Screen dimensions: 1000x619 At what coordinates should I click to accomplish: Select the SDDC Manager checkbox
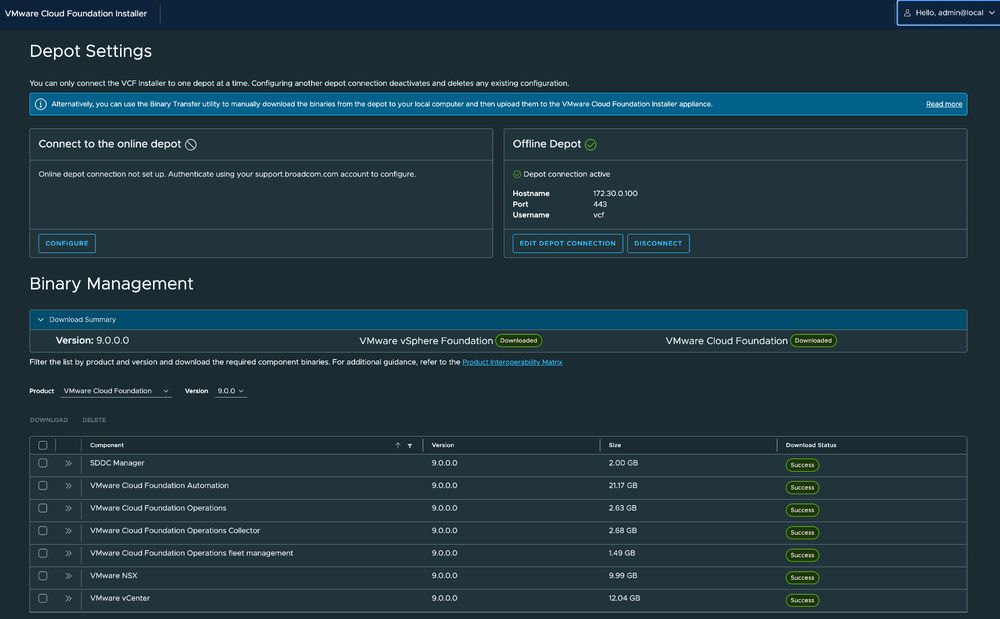point(43,463)
